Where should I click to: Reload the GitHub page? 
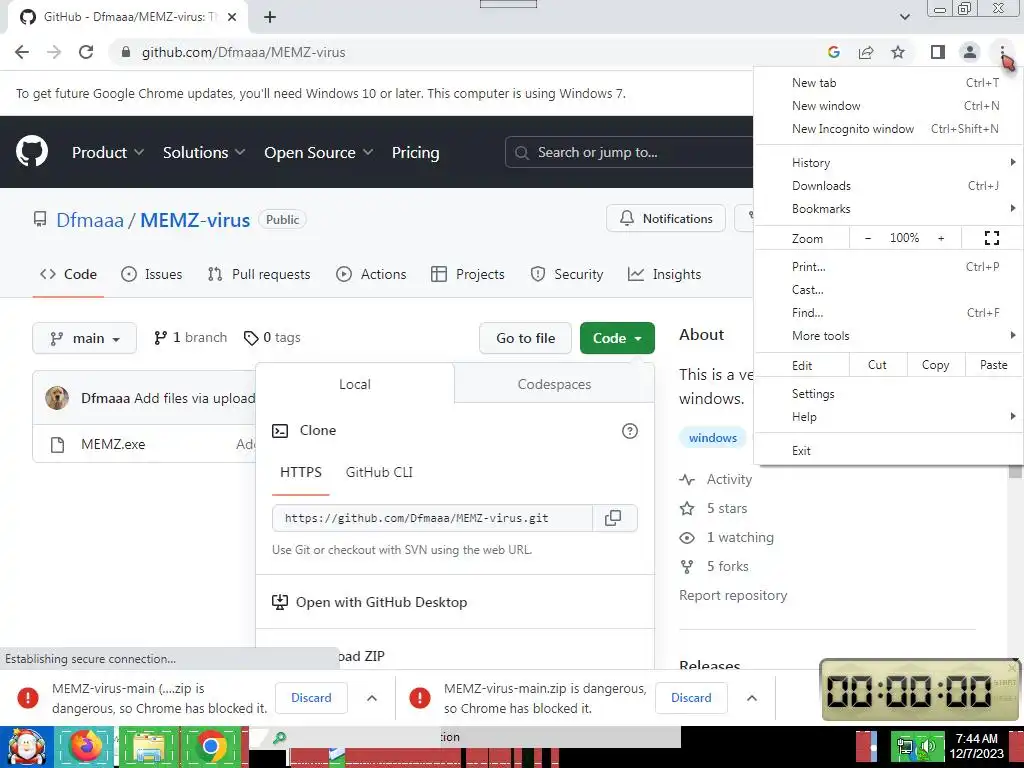(86, 52)
